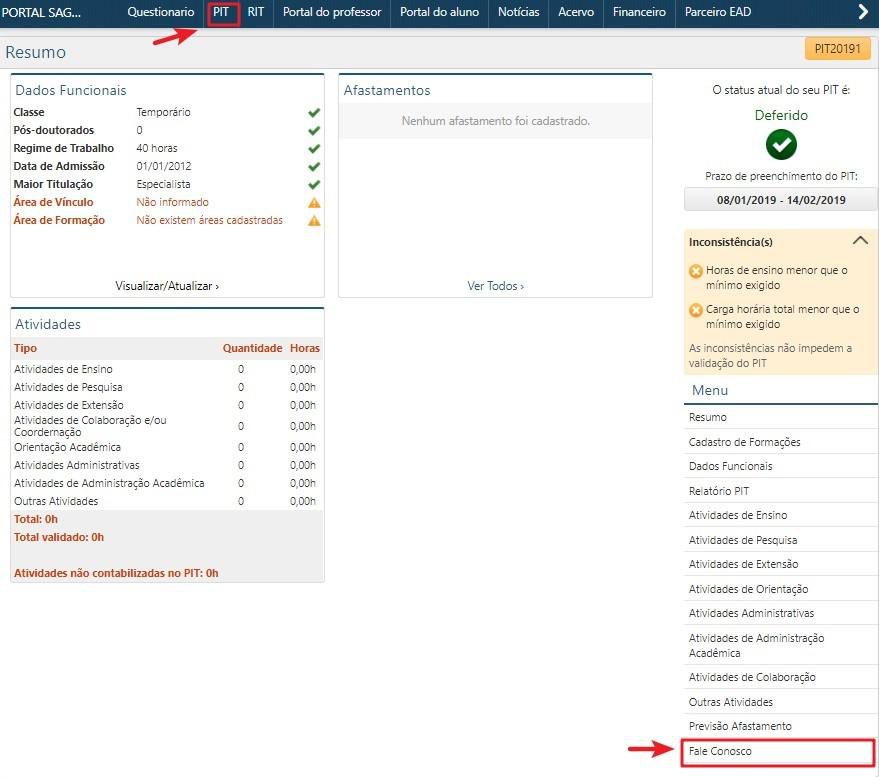Click the large green Deferido status checkmark
This screenshot has width=879, height=777.
781,145
